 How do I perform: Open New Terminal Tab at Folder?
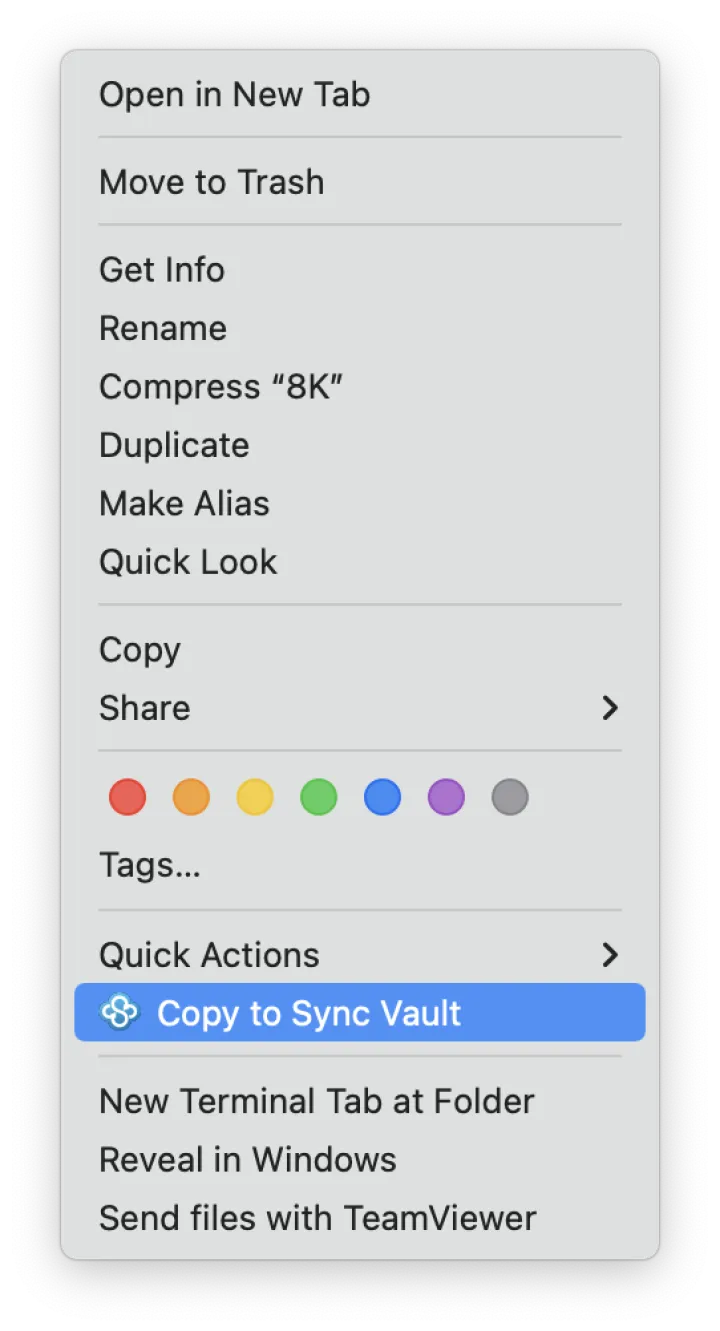pyautogui.click(x=316, y=1102)
